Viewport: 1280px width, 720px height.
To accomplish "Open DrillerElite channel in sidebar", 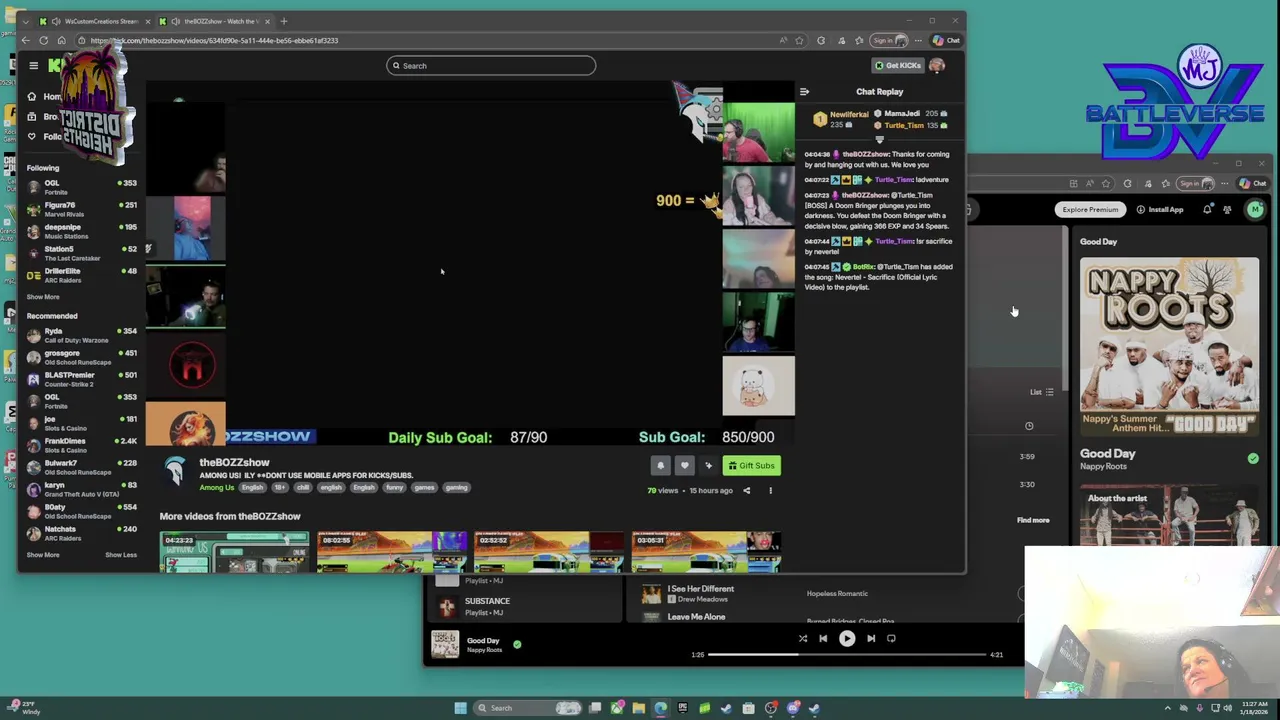I will pyautogui.click(x=82, y=276).
